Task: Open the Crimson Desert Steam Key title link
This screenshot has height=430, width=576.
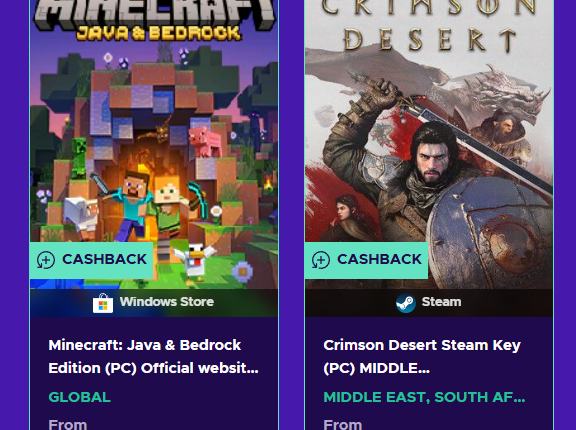Action: 422,357
